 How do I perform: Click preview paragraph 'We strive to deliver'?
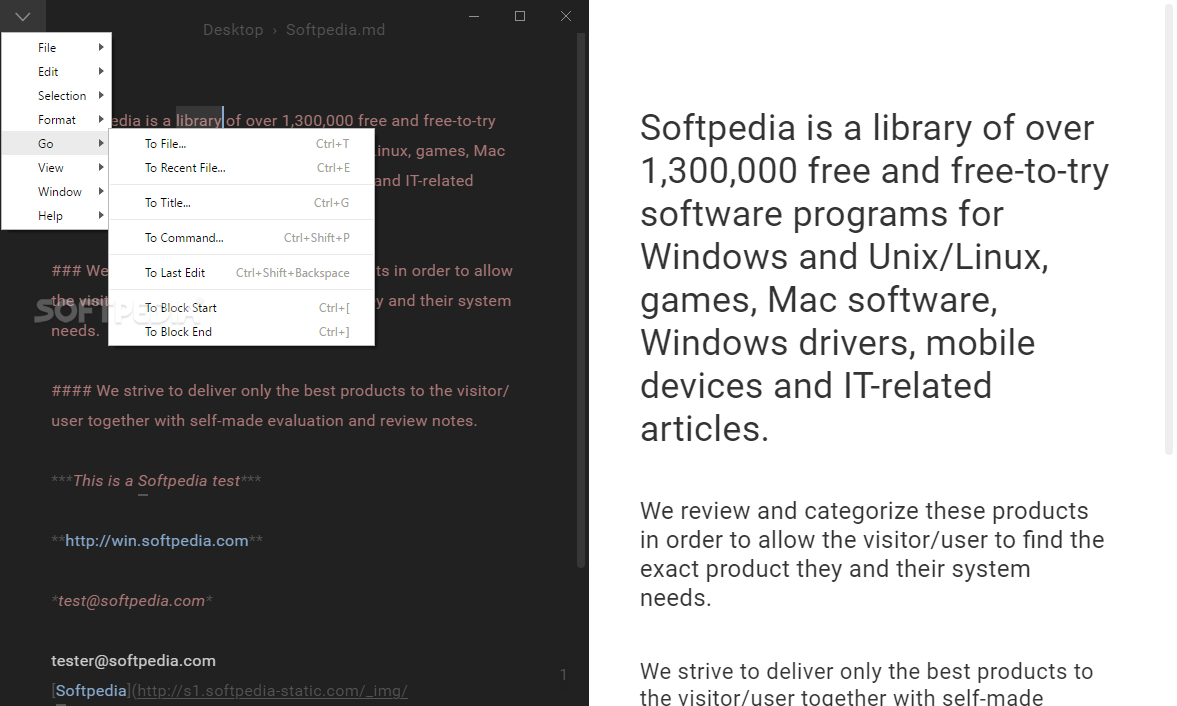[x=866, y=683]
